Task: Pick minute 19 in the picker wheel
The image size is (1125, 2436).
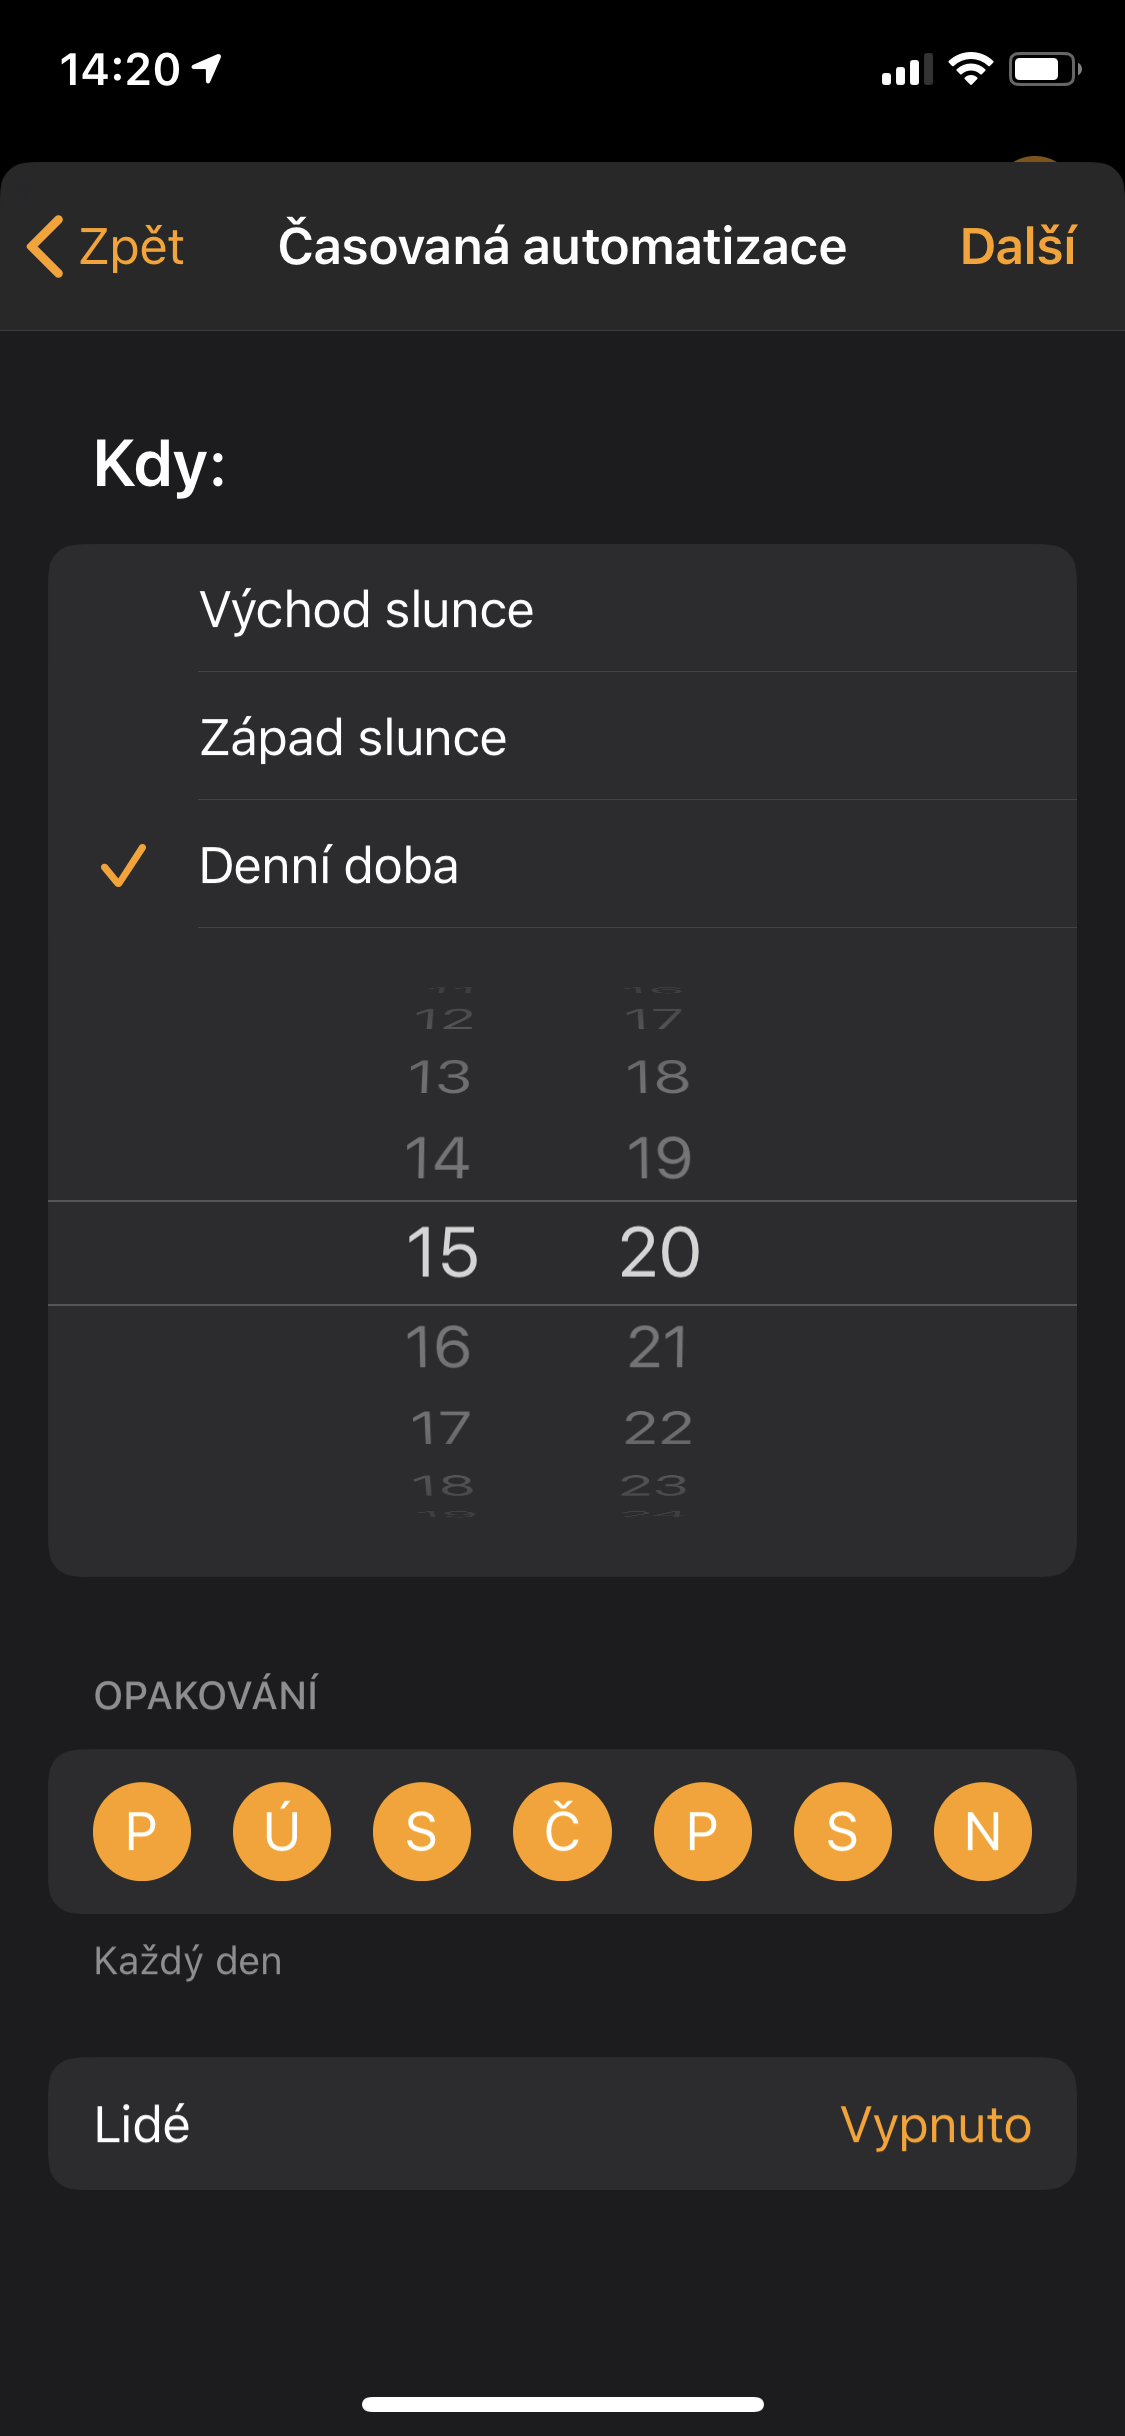Action: (x=659, y=1158)
